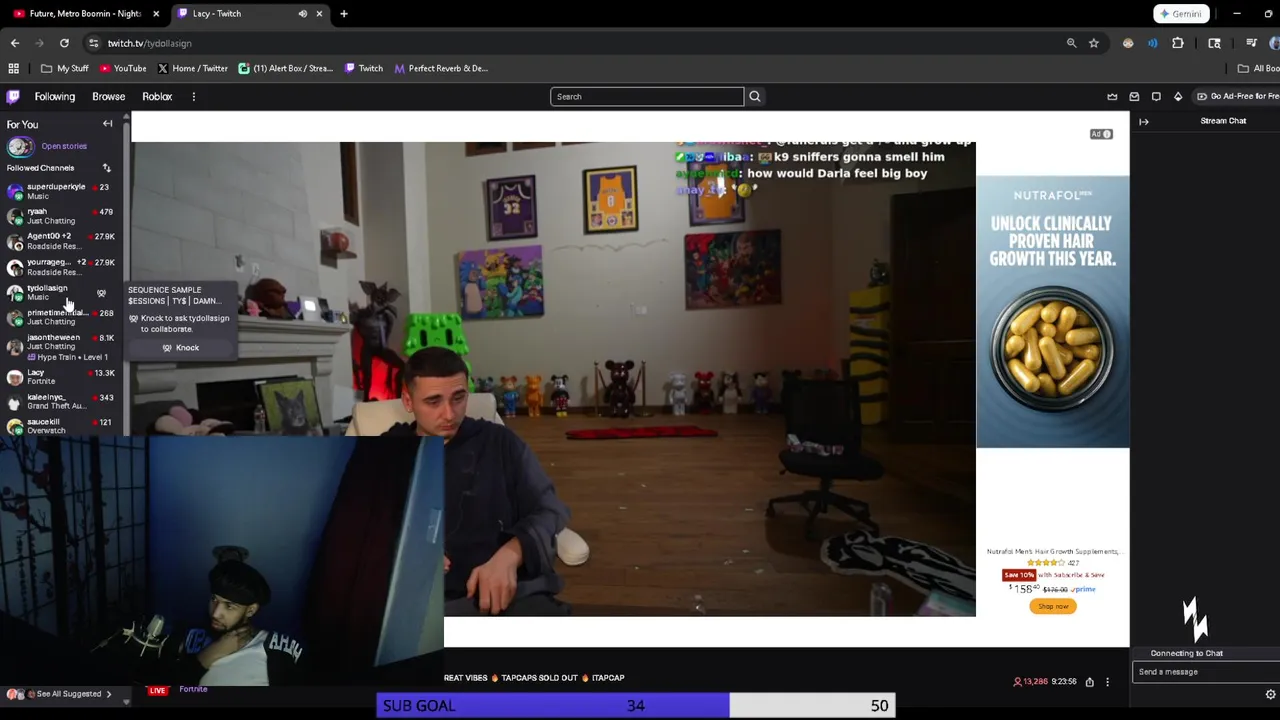
Task: Open the Twitch home logo
Action: (13, 97)
